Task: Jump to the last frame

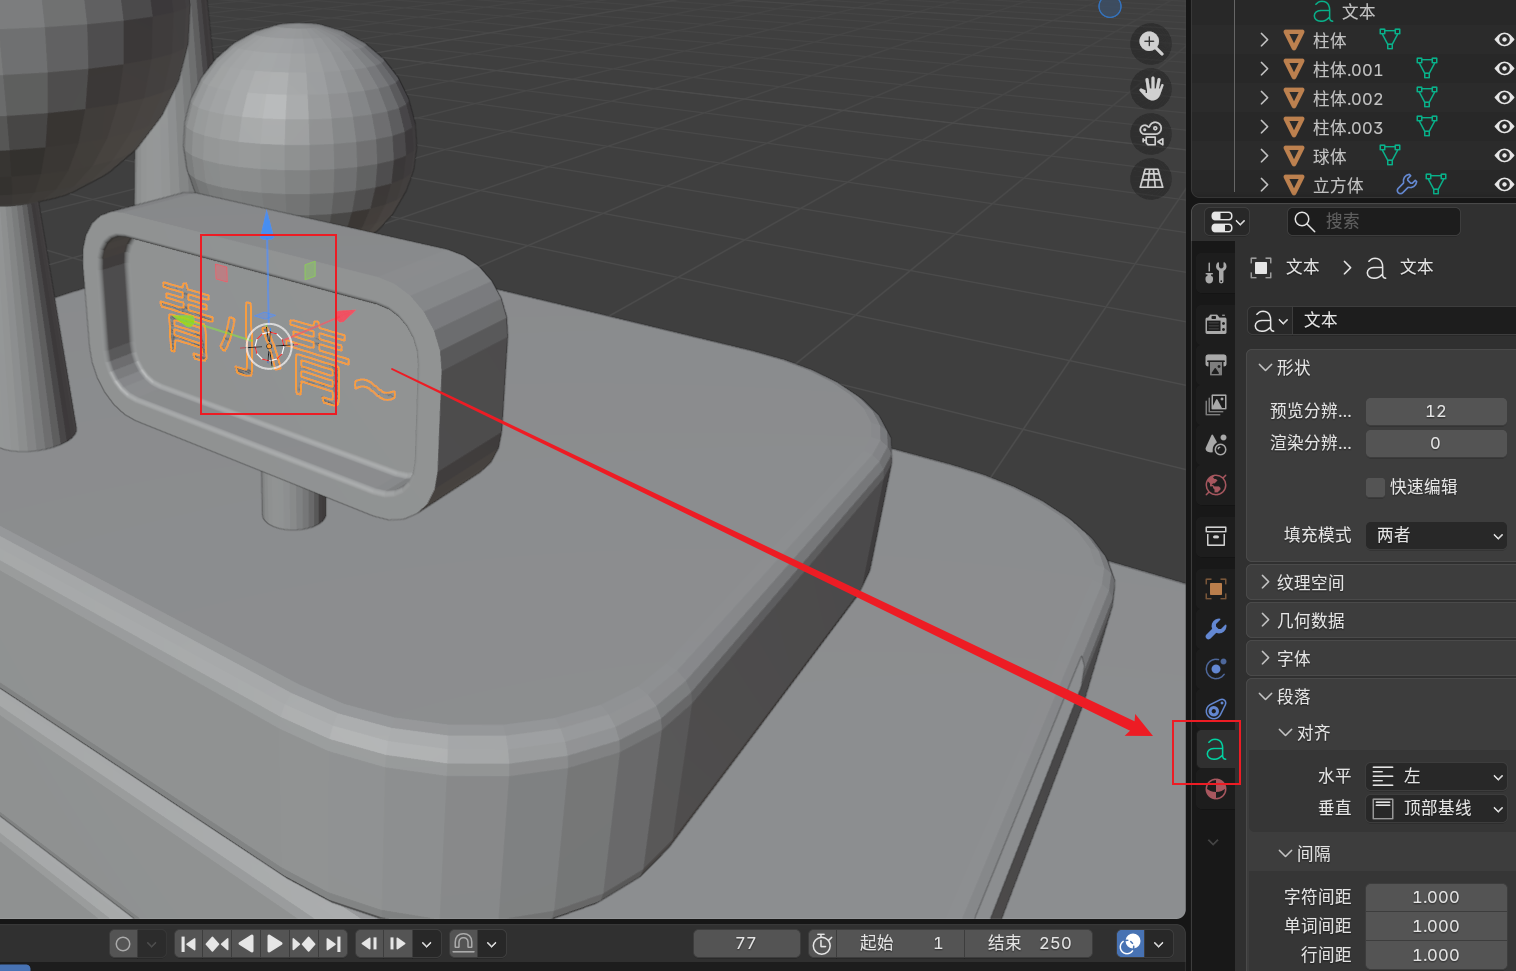Action: point(333,943)
